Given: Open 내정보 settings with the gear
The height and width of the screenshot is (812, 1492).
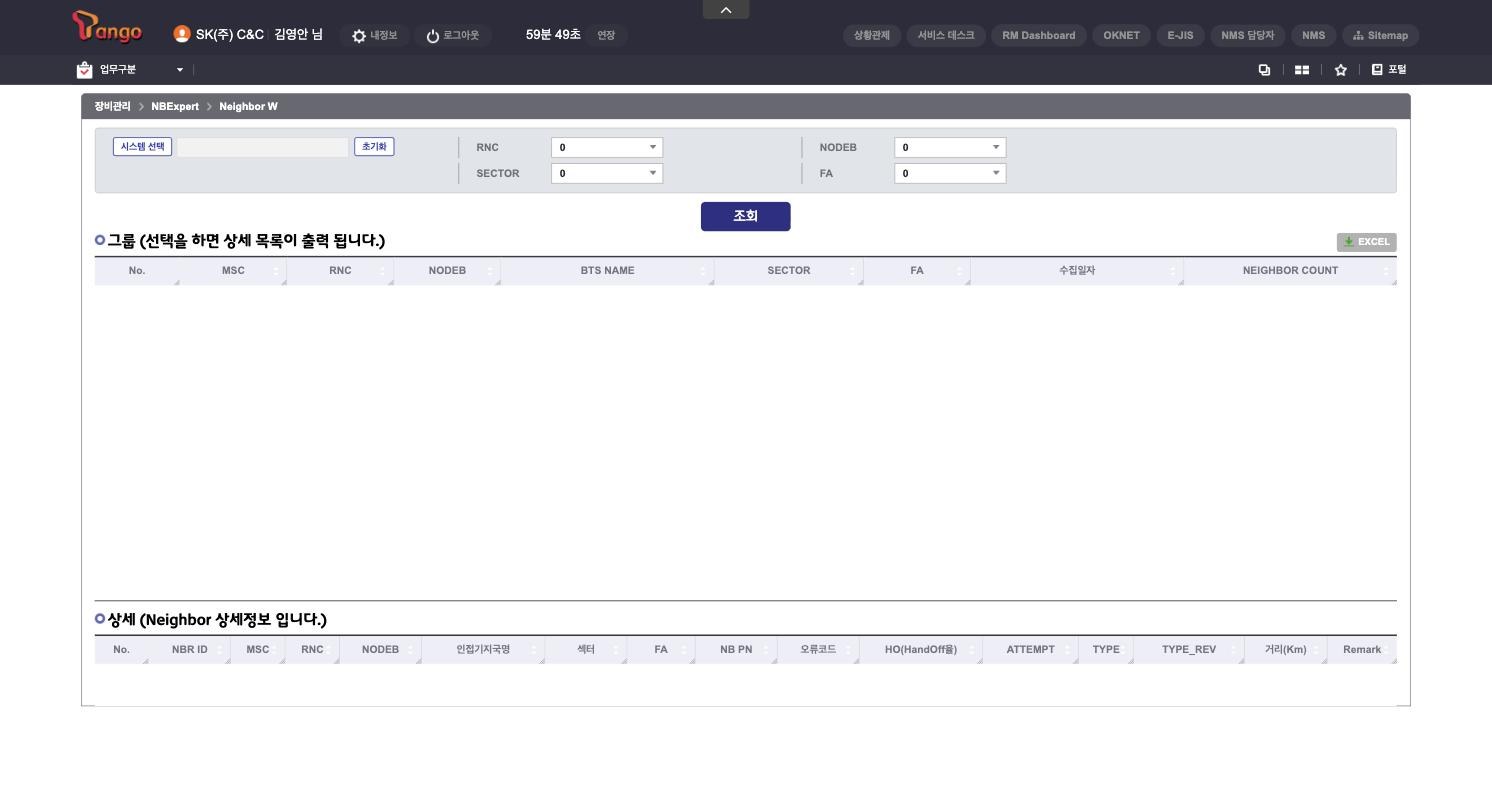Looking at the screenshot, I should pyautogui.click(x=374, y=36).
